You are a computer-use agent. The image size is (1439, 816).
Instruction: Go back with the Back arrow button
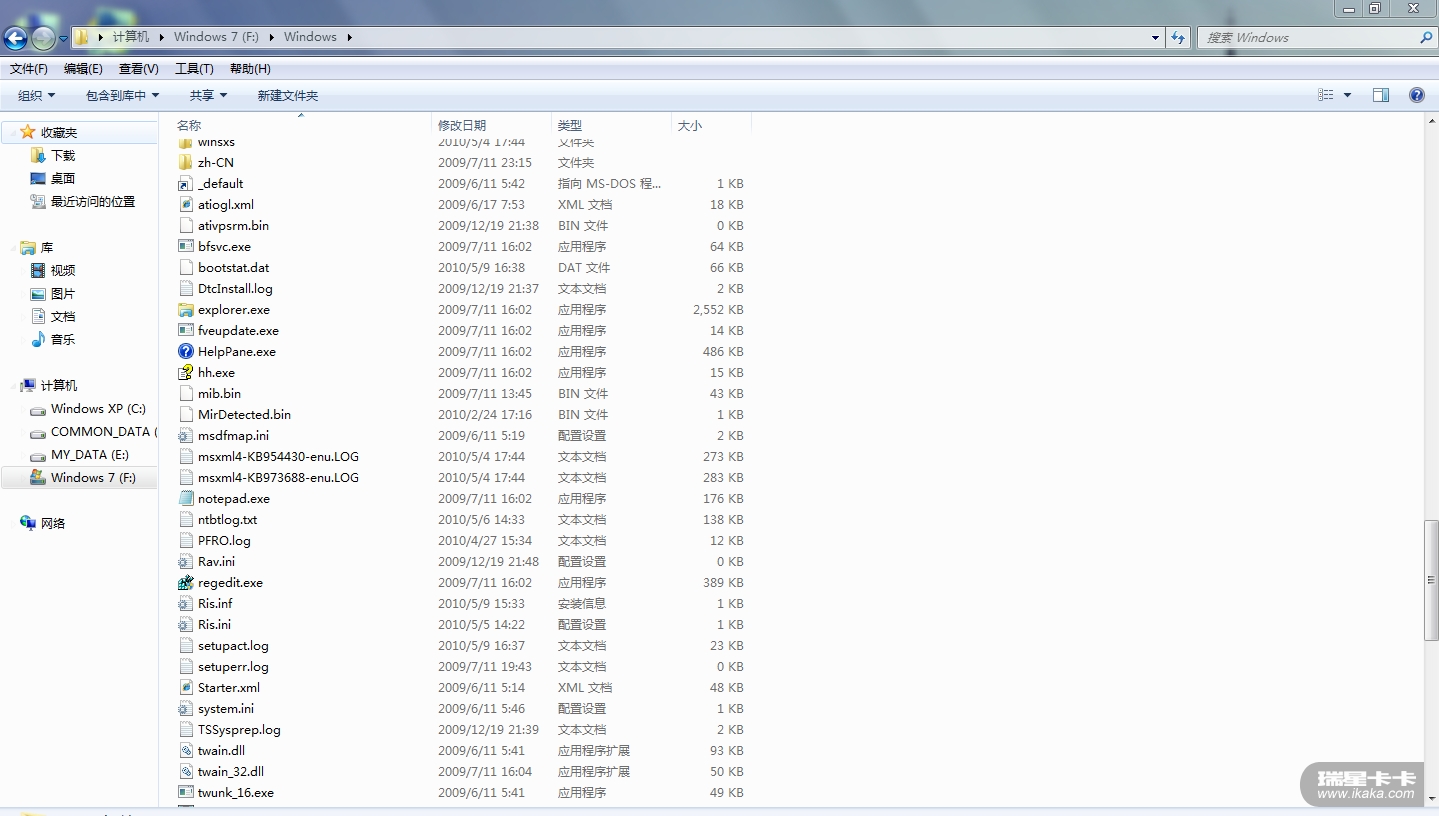coord(15,38)
